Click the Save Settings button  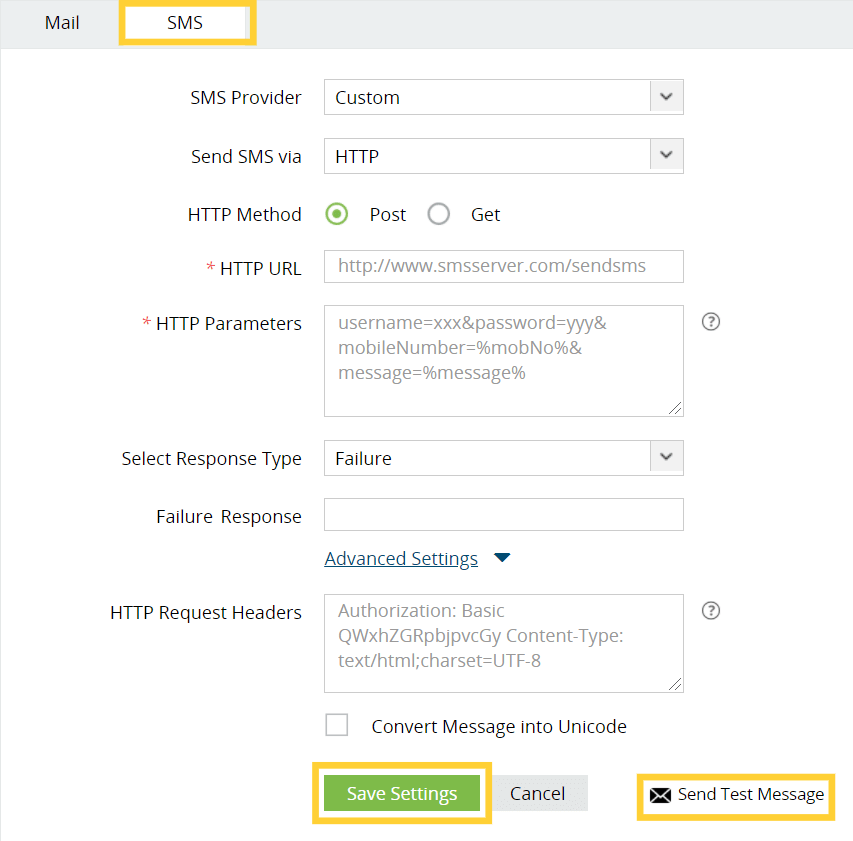pyautogui.click(x=402, y=794)
